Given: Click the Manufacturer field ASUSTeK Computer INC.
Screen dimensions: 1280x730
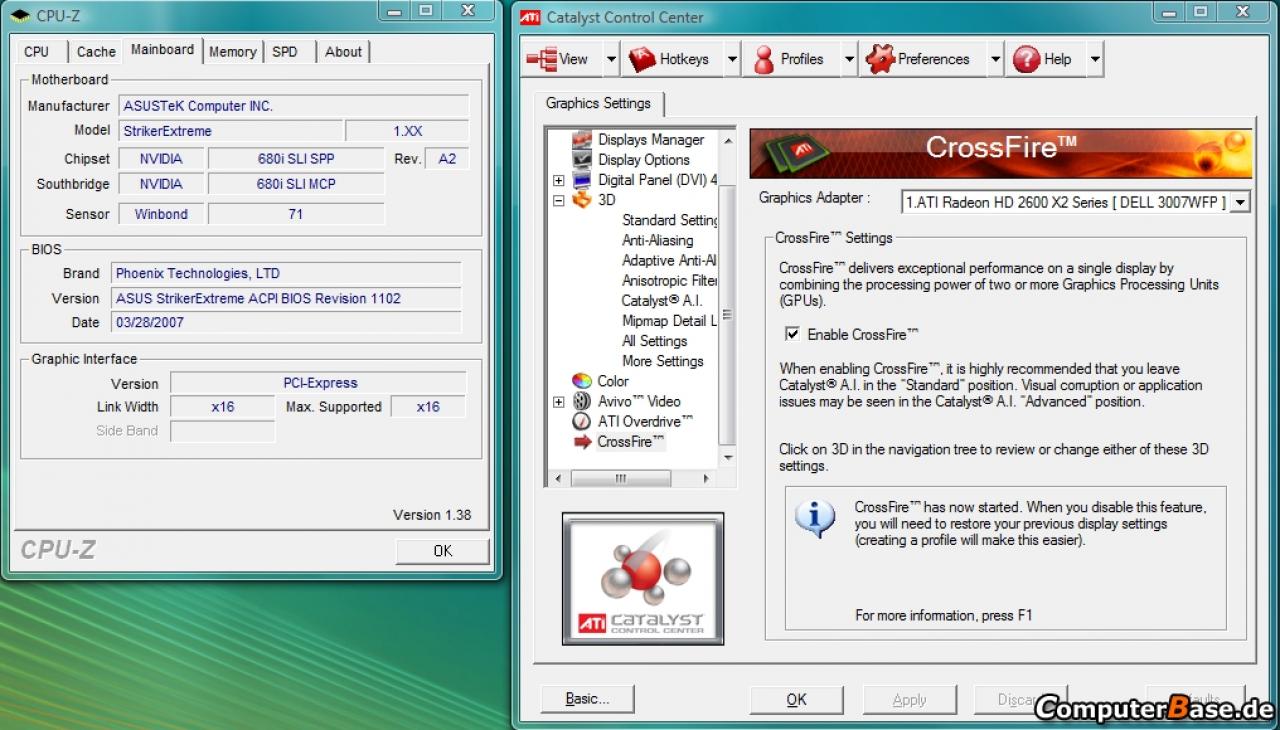Looking at the screenshot, I should (294, 106).
